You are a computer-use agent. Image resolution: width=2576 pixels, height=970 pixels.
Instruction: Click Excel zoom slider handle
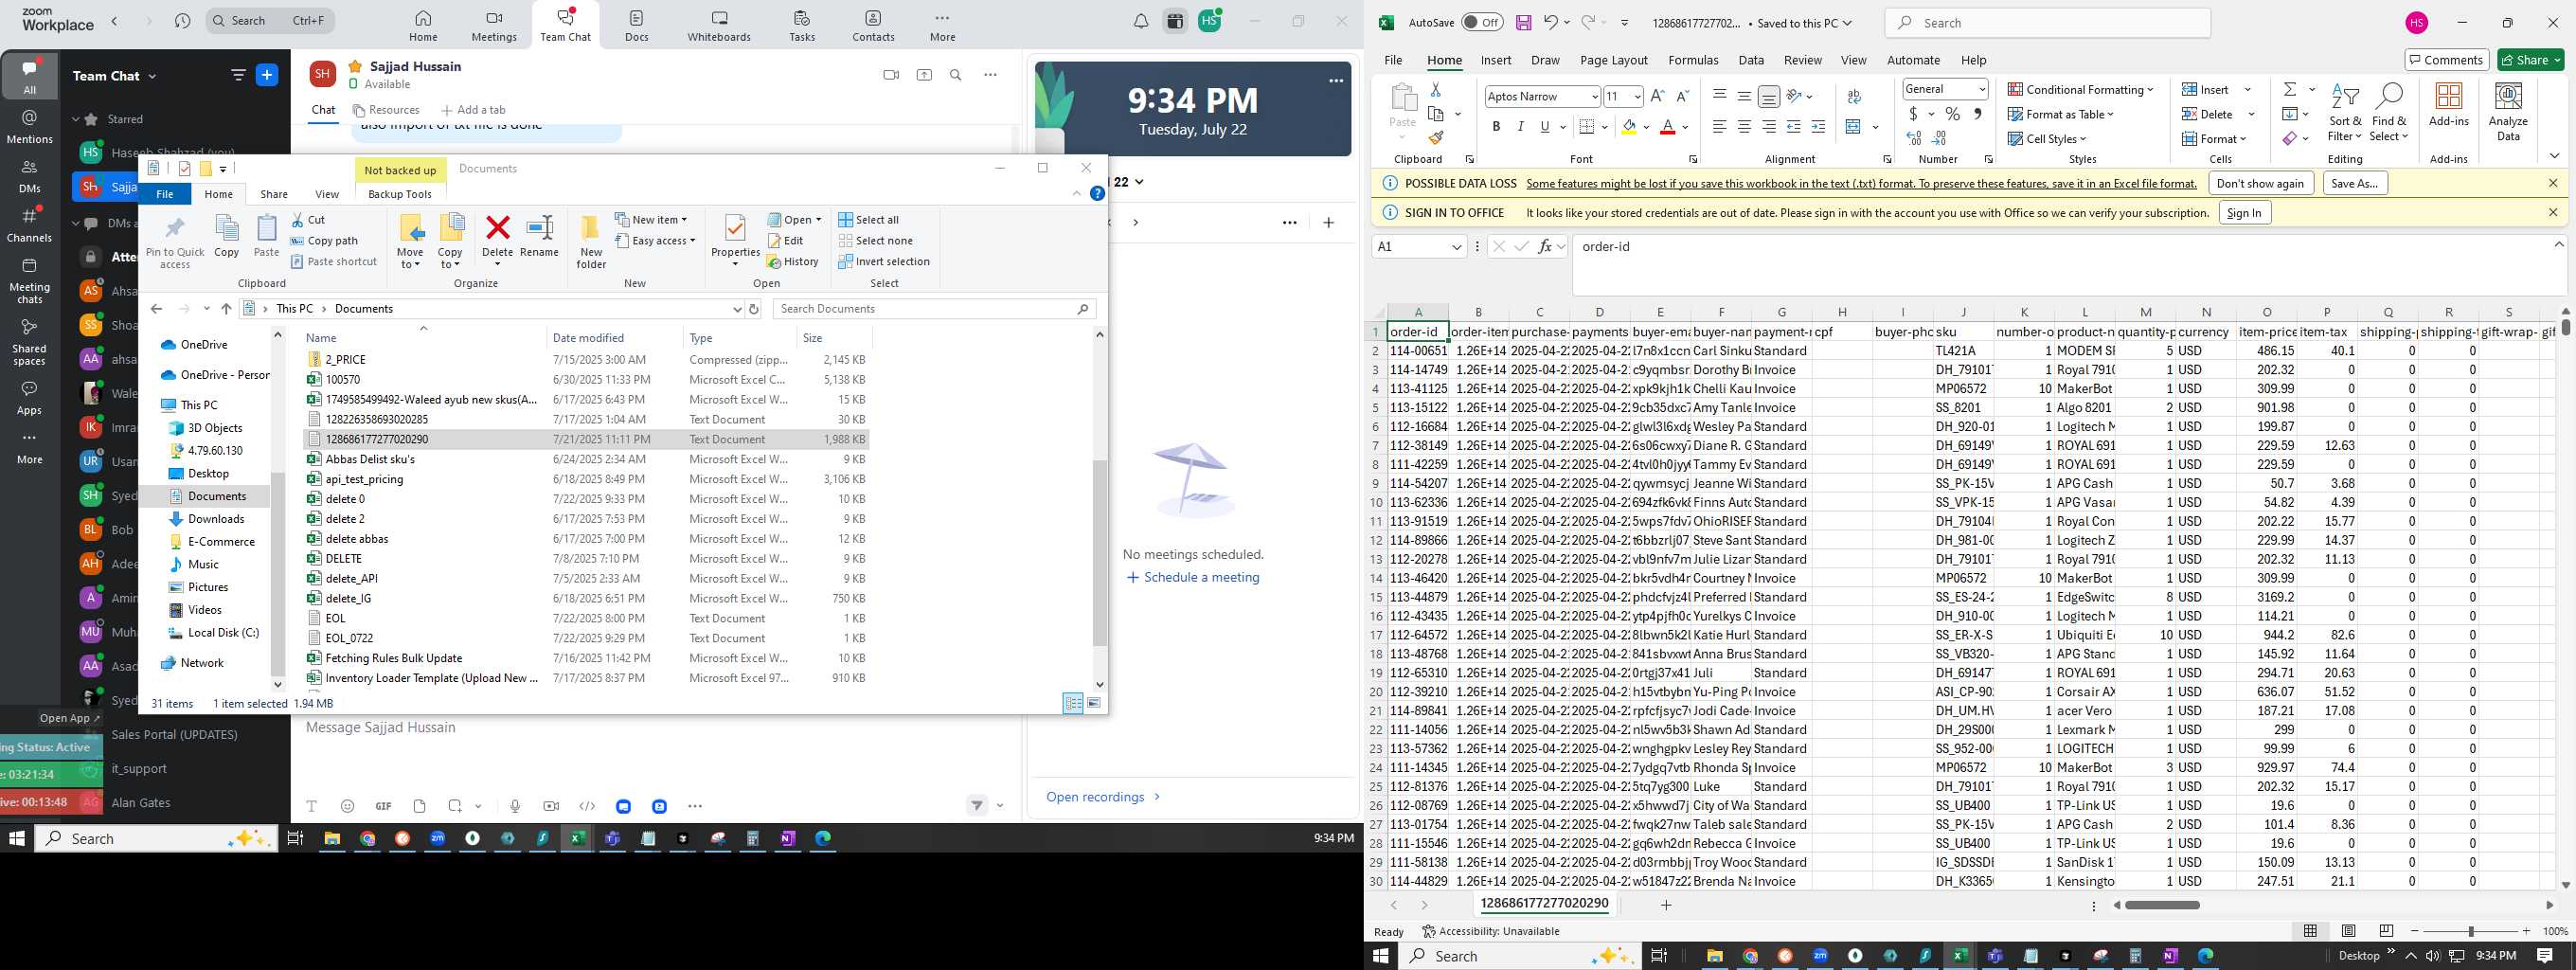2470,931
